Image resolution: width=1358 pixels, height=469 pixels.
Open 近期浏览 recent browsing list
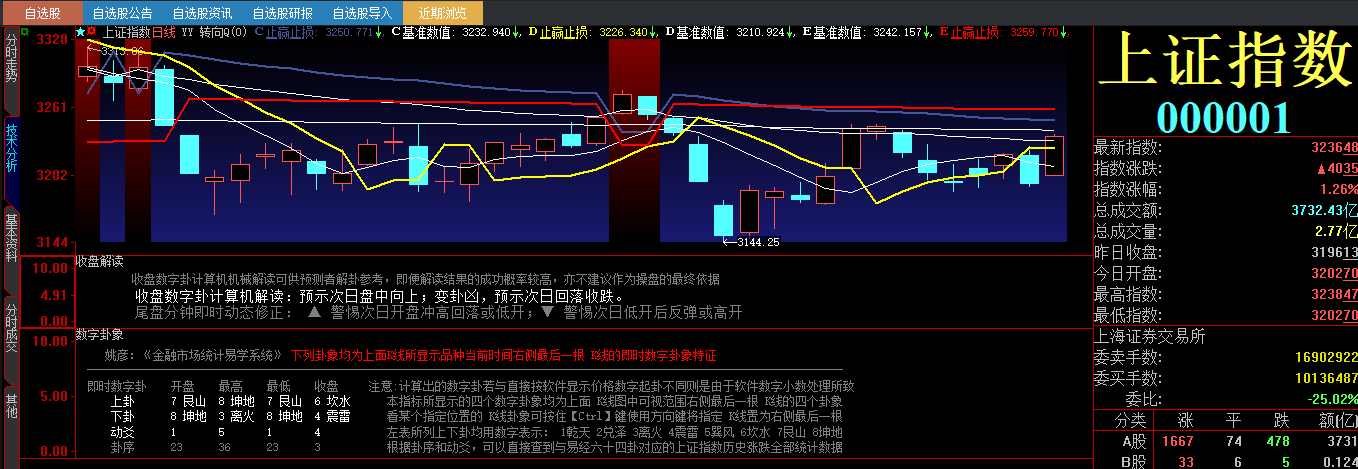(442, 13)
